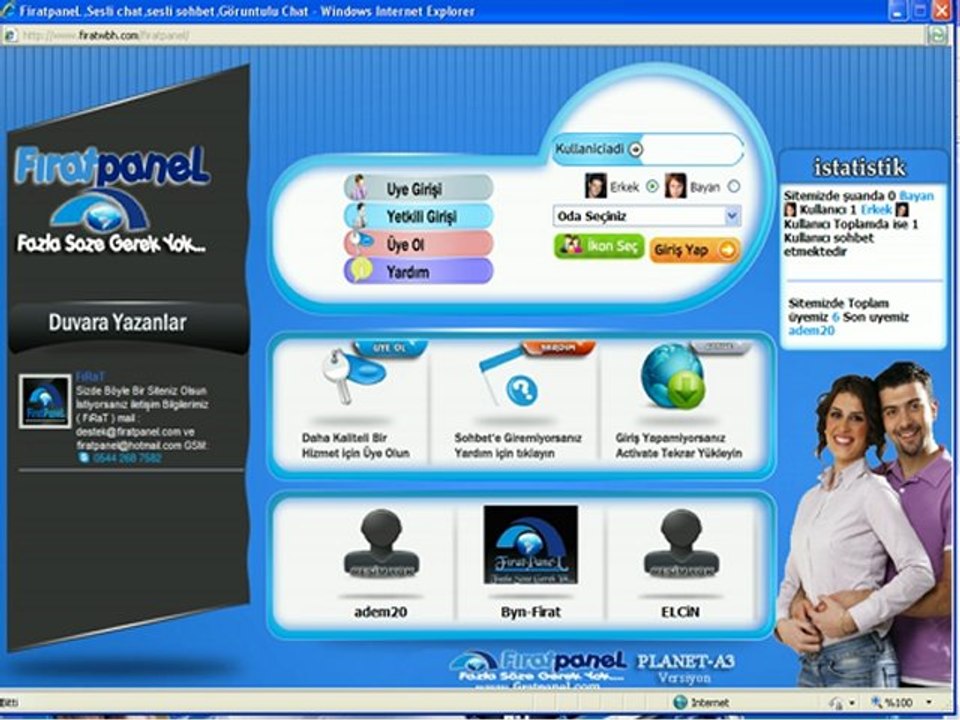Click the globe download Activate icon

tap(673, 377)
